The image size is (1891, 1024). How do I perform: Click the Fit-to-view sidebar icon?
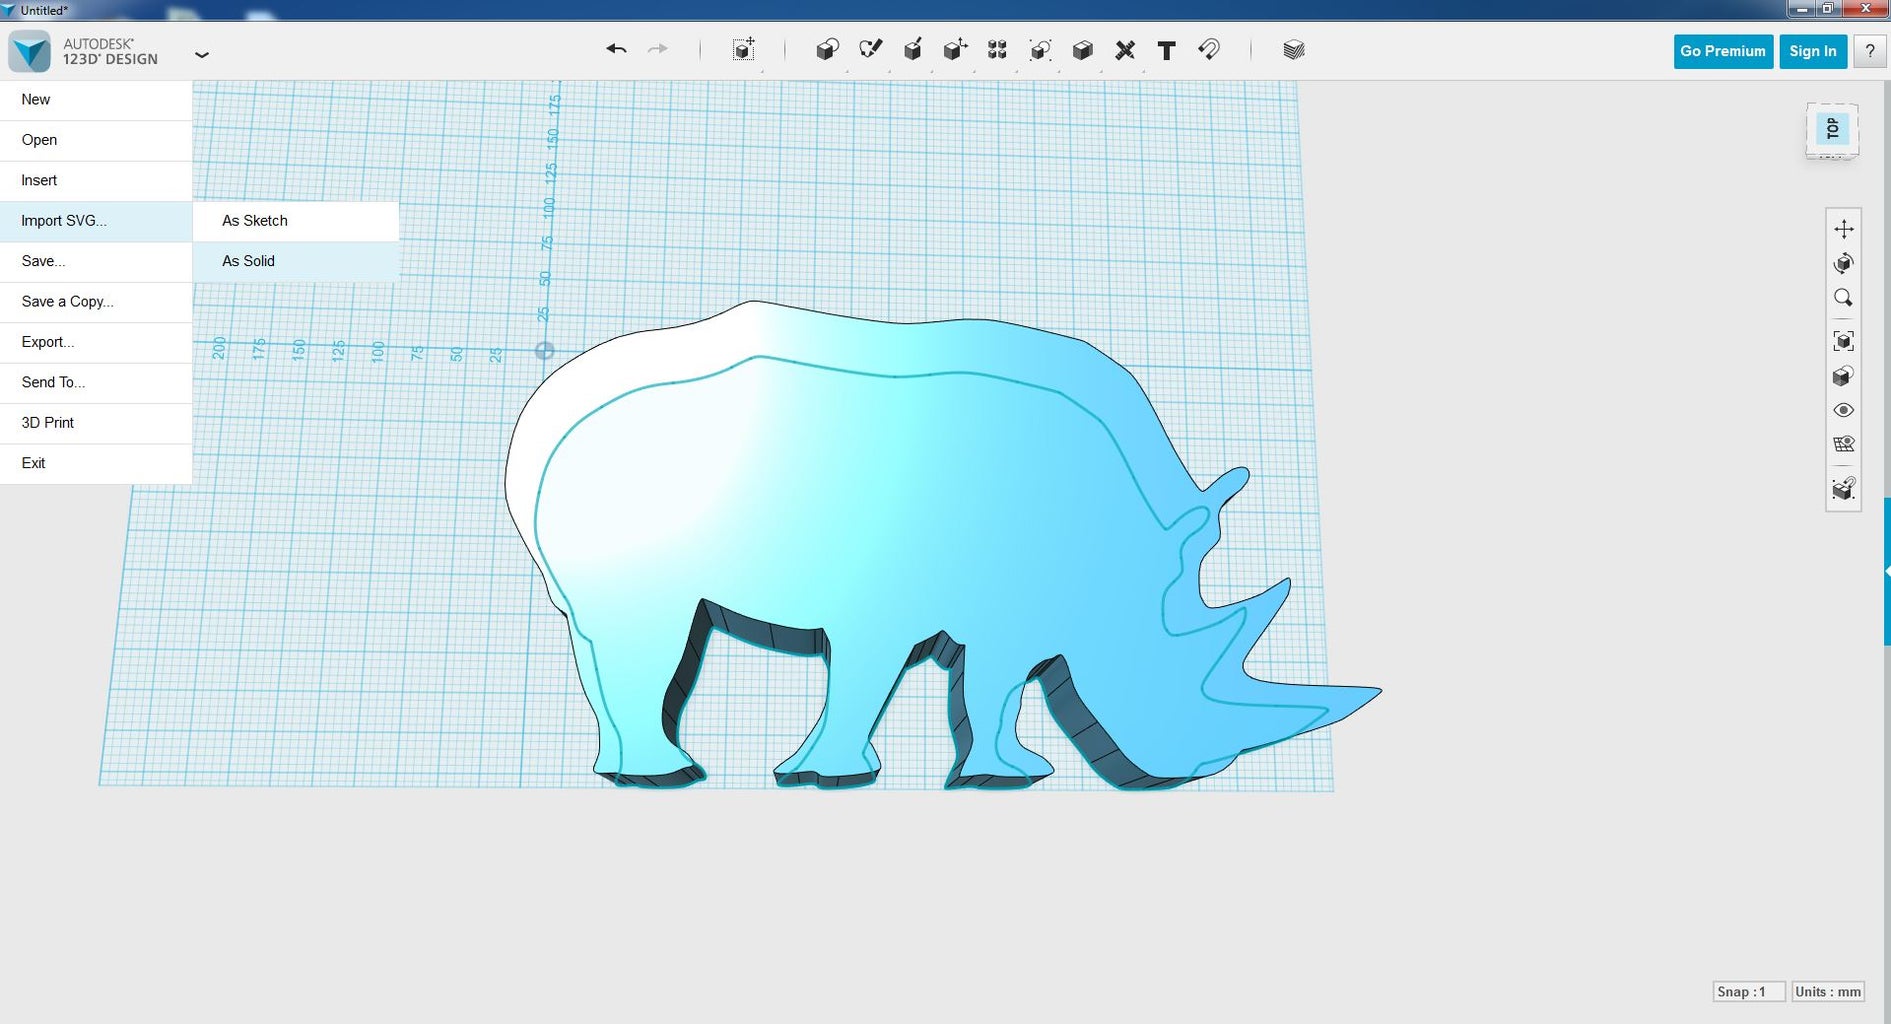(1844, 340)
